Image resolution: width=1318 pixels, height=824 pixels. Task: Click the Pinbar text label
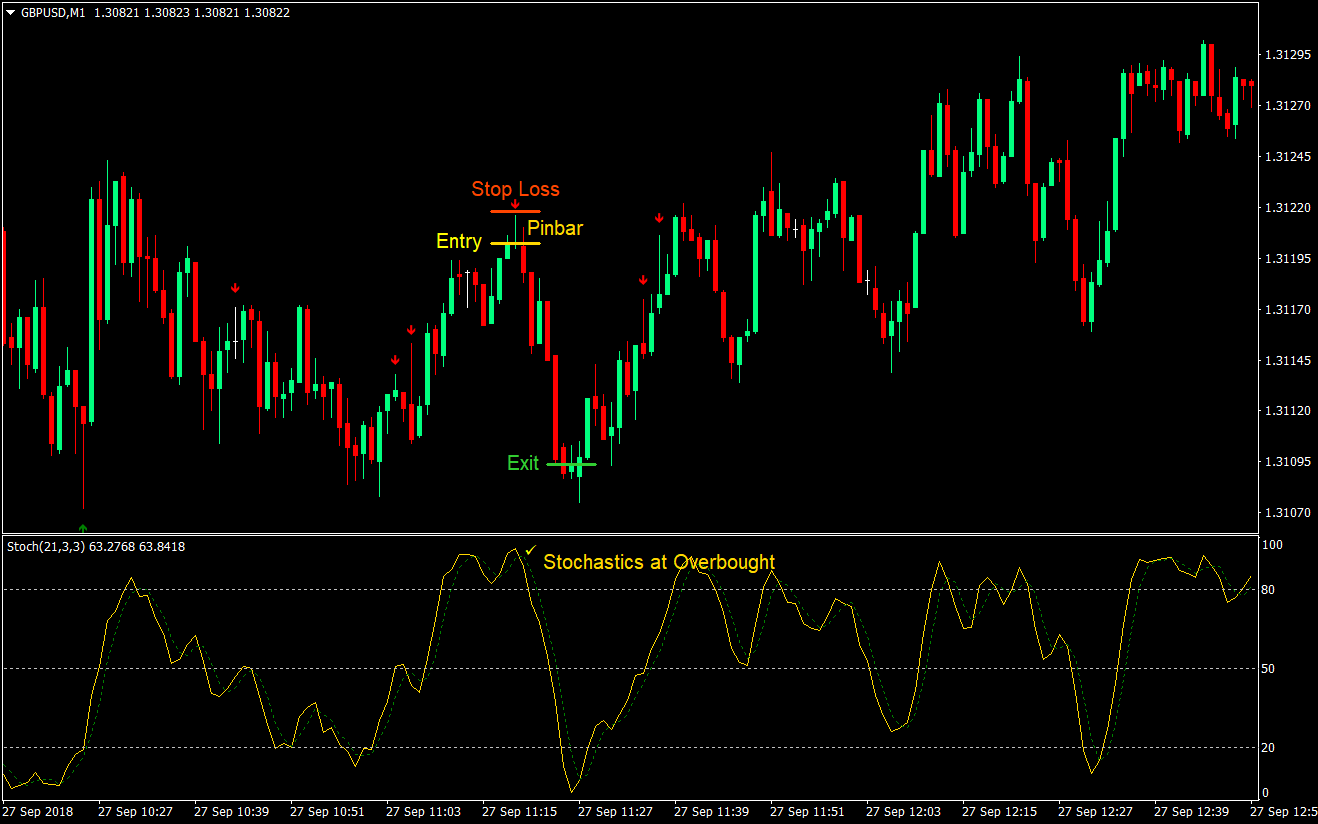[555, 228]
